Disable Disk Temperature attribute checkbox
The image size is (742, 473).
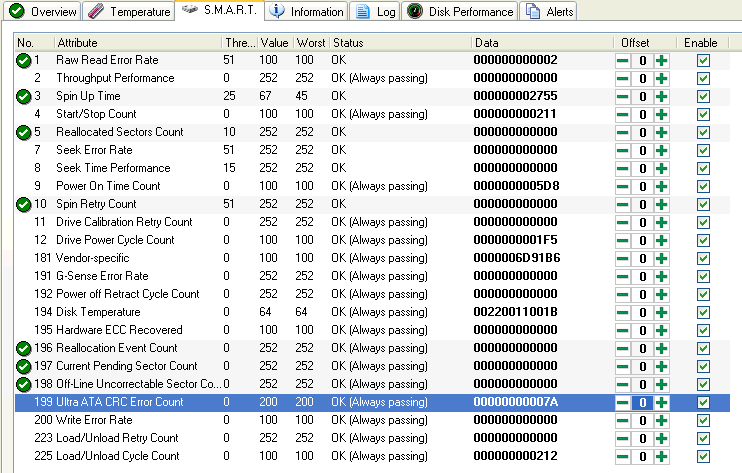pyautogui.click(x=703, y=313)
